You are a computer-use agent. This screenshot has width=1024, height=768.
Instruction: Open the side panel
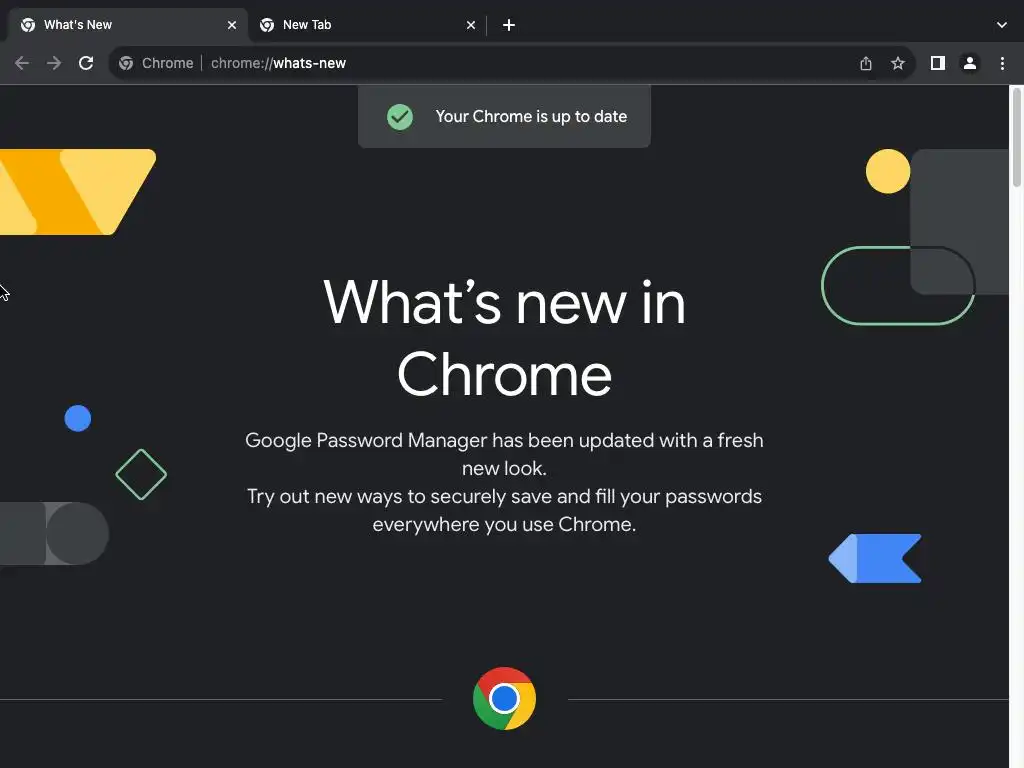pyautogui.click(x=937, y=63)
